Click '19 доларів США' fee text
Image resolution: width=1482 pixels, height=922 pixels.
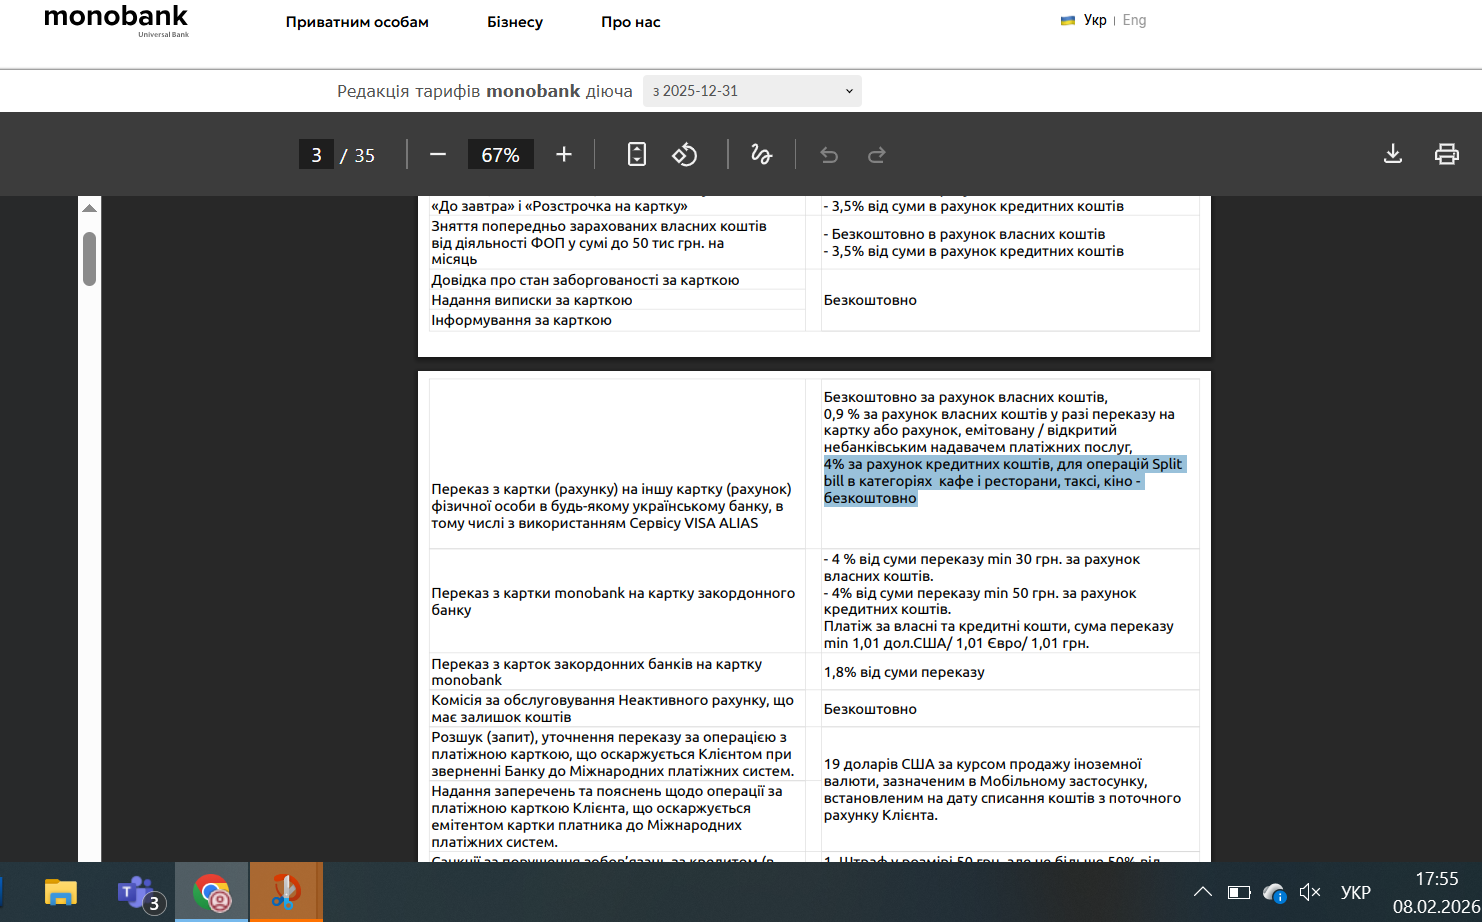[1002, 789]
